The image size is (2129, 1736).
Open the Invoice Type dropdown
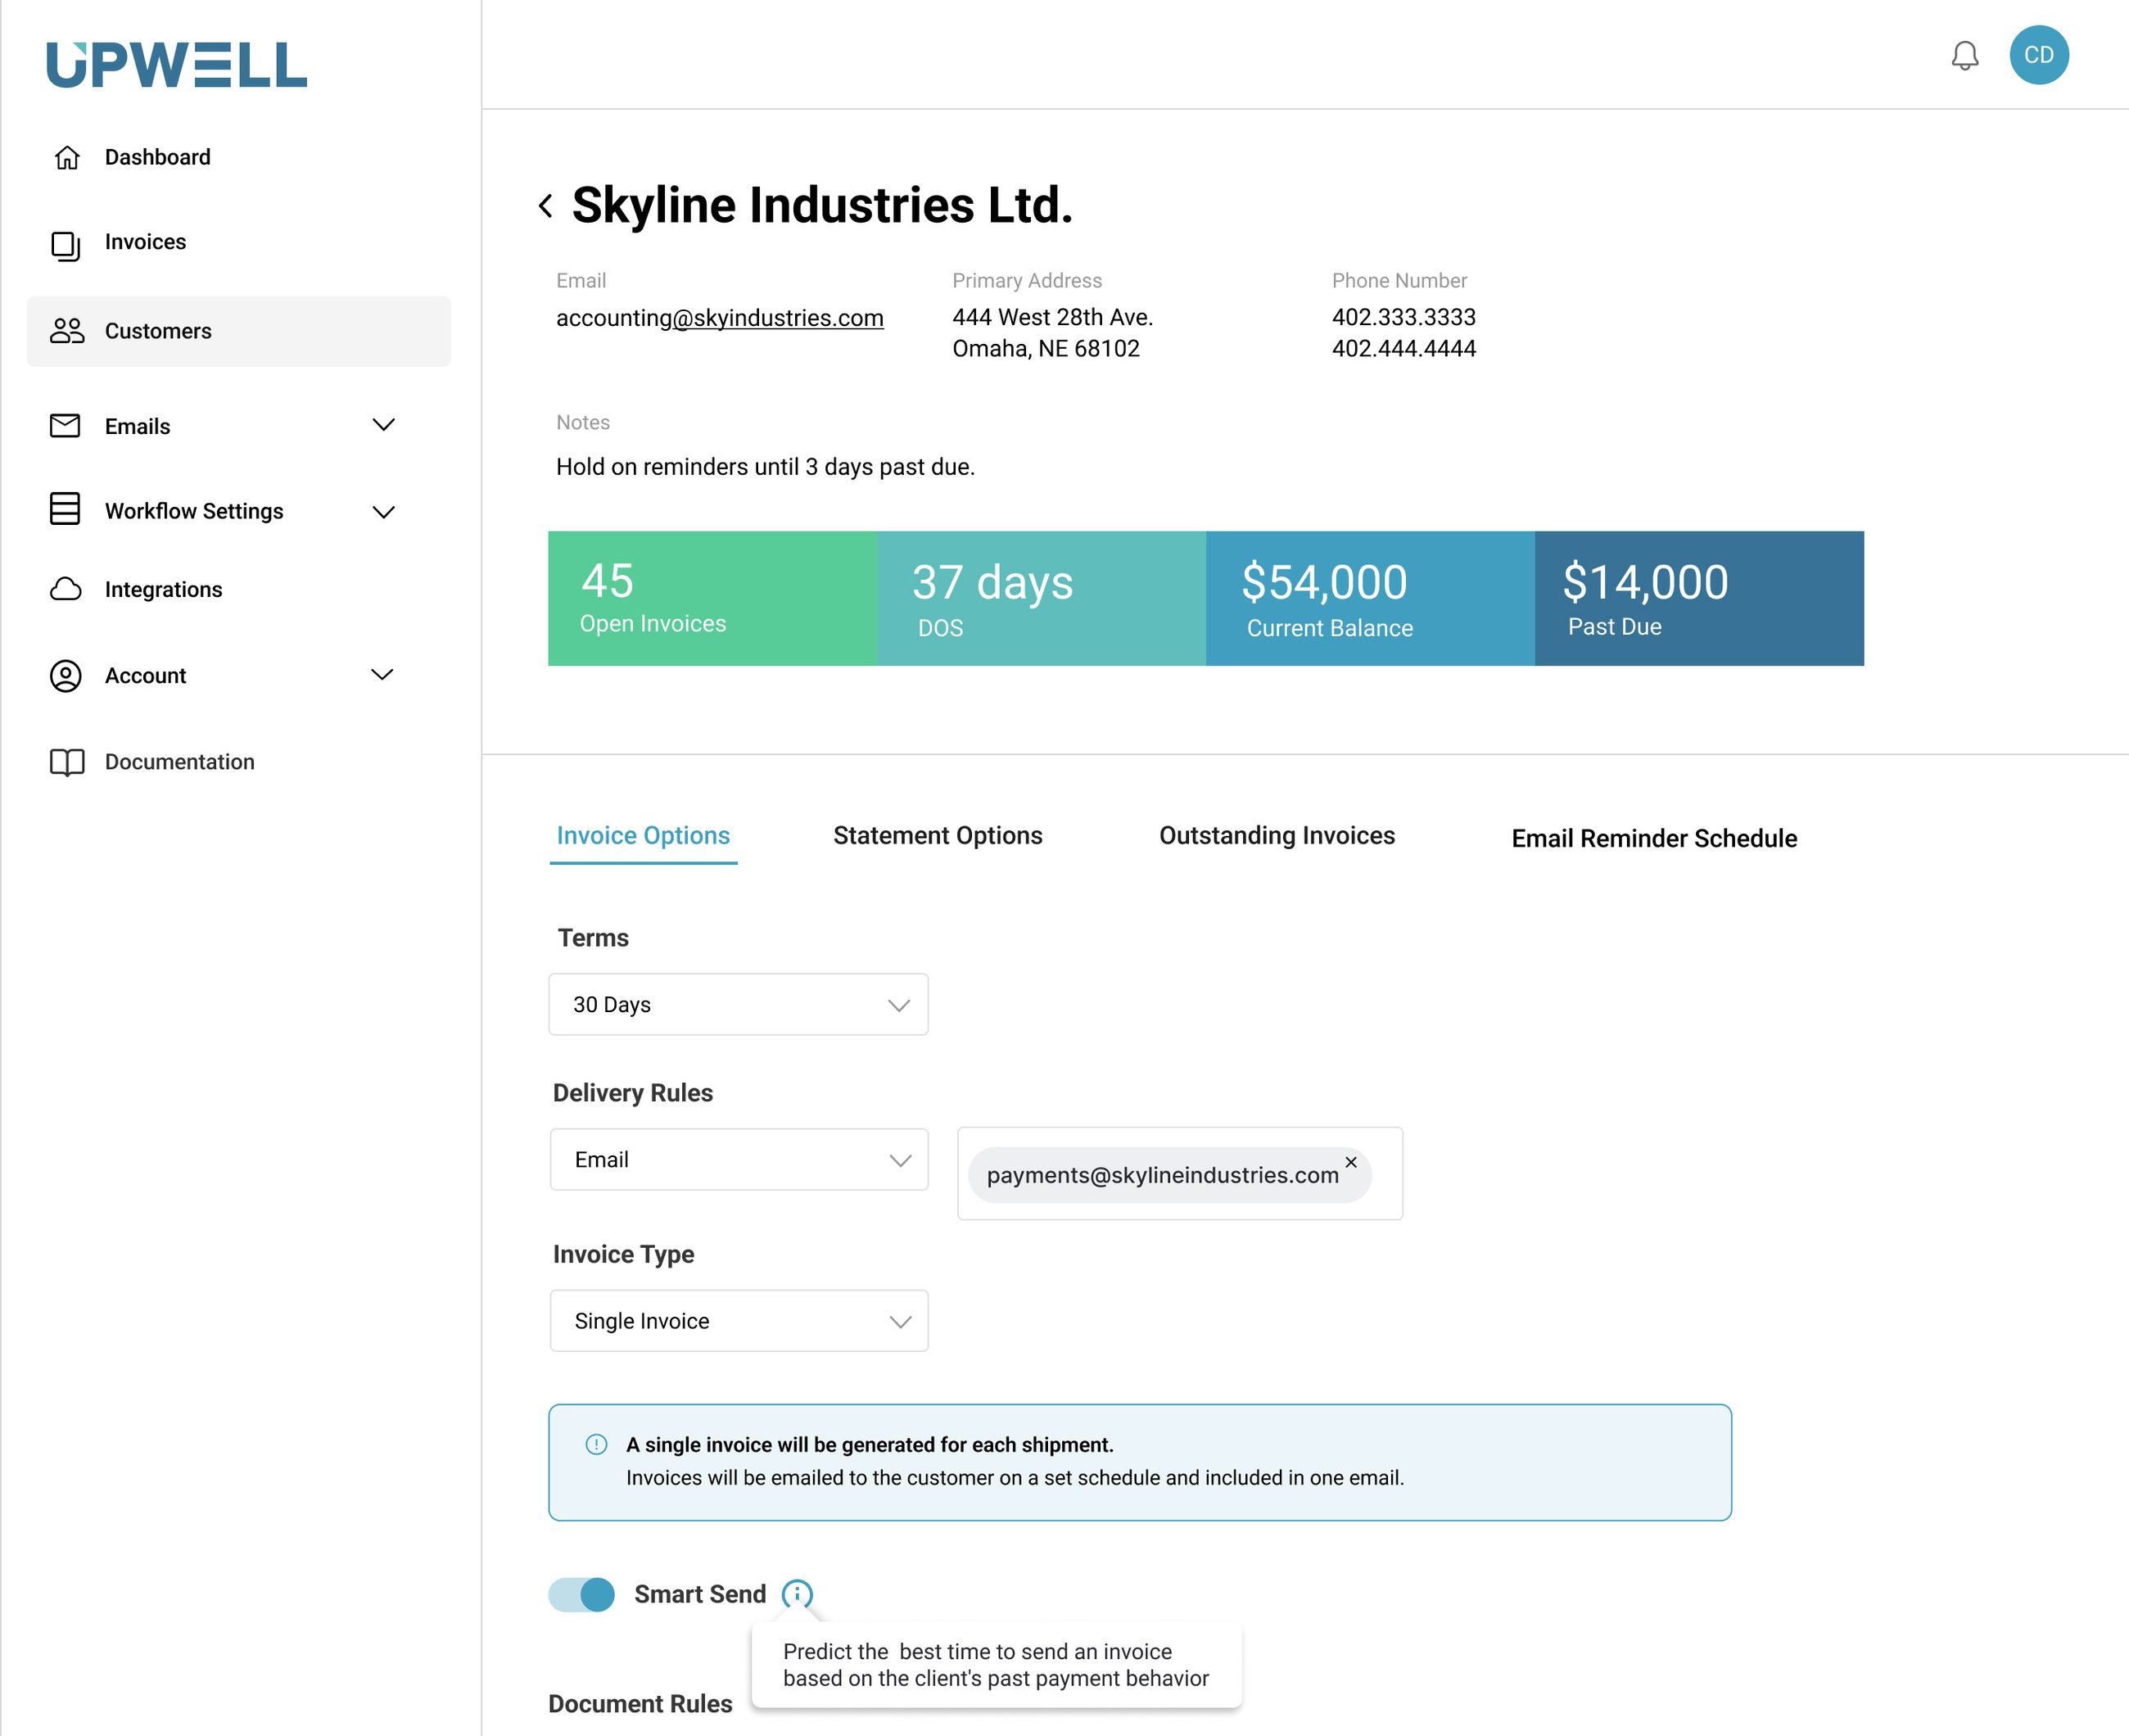coord(738,1321)
